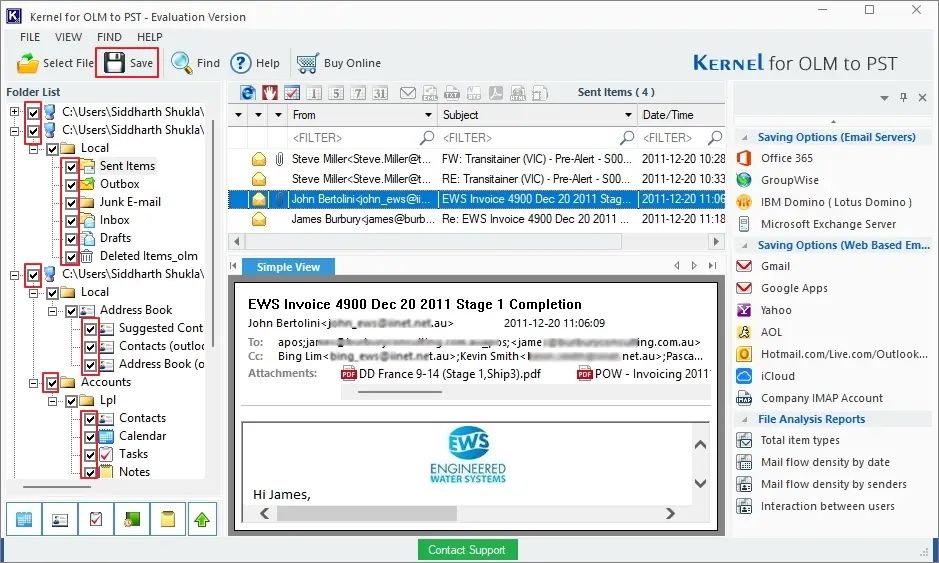Select the 7-day view icon
The image size is (939, 563).
coord(358,93)
